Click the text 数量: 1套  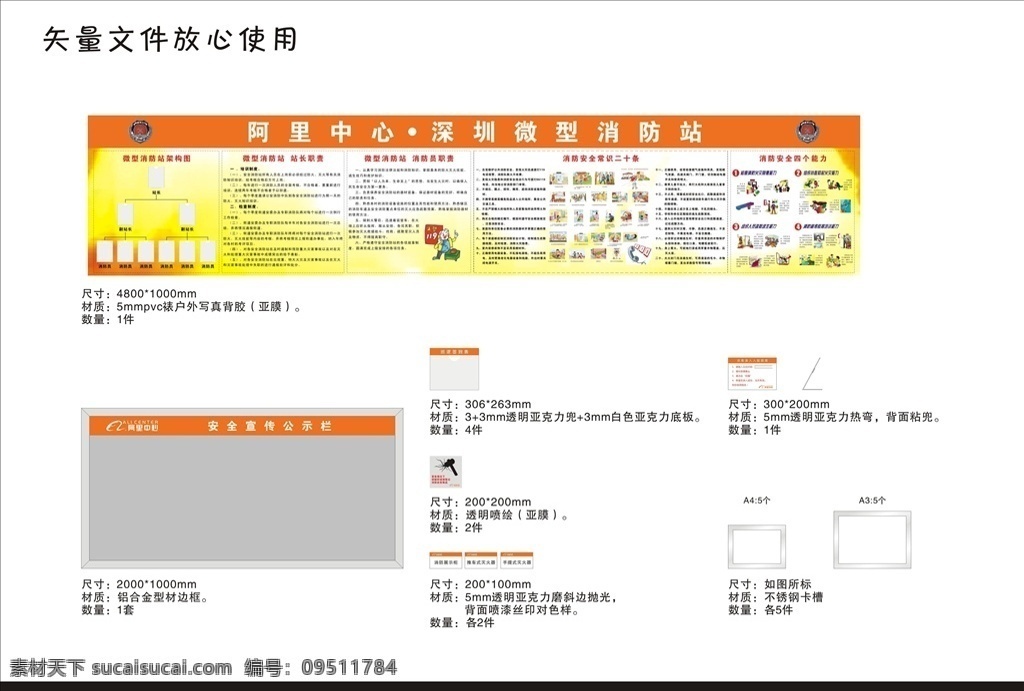coord(108,610)
